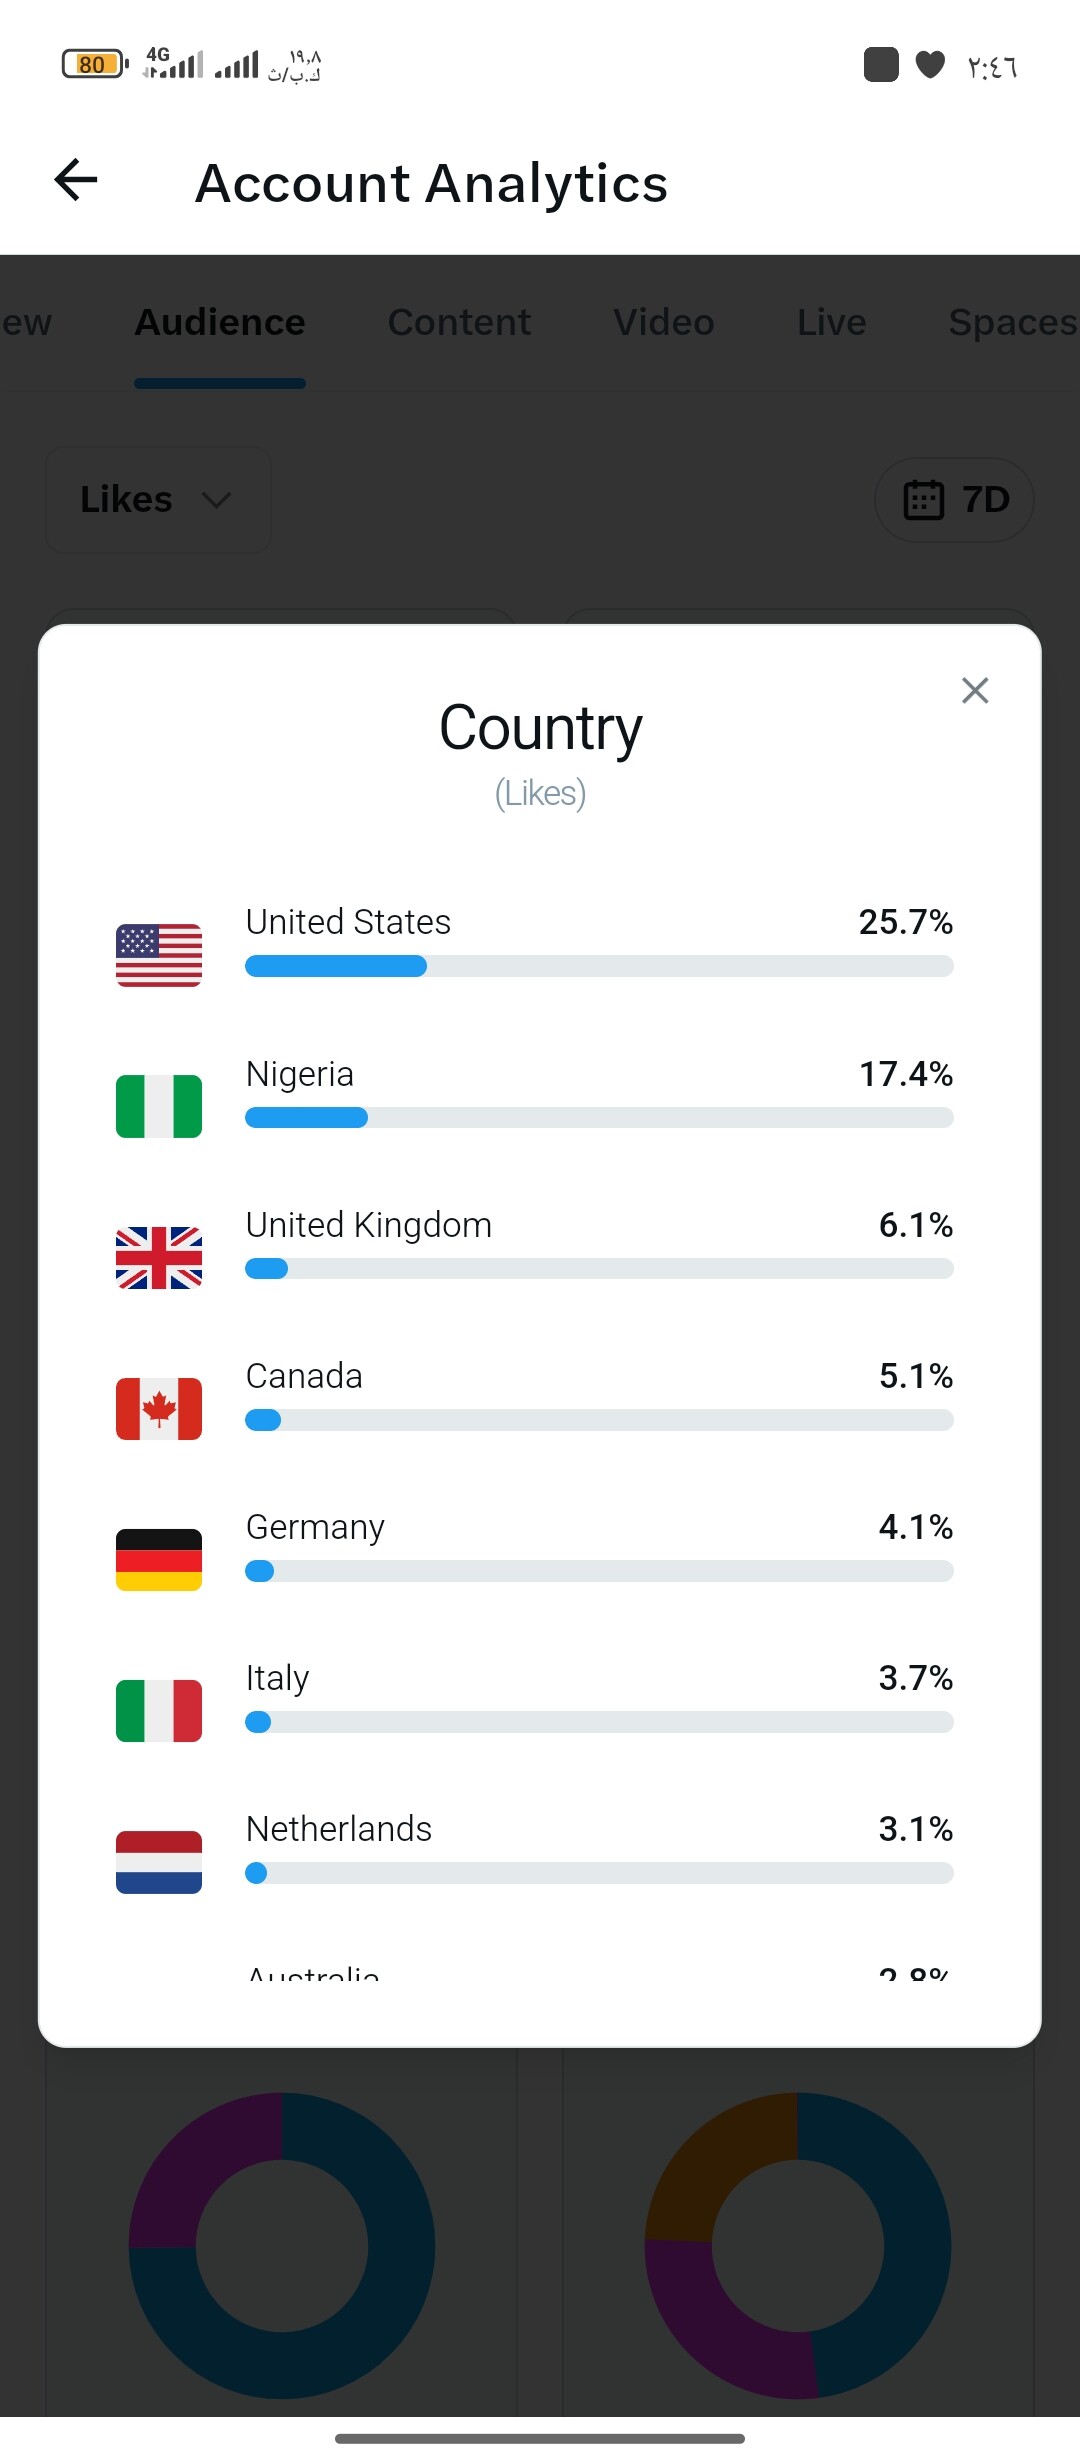The height and width of the screenshot is (2460, 1080).
Task: Open the Likes metric dropdown
Action: pyautogui.click(x=158, y=499)
